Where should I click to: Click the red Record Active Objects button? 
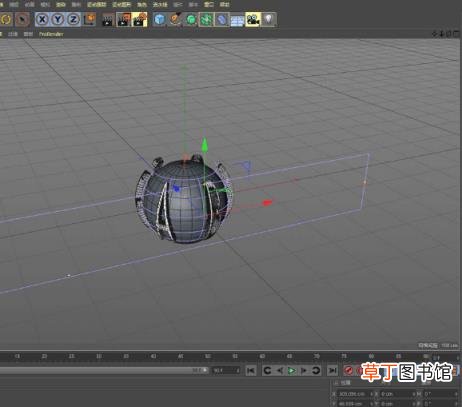click(349, 370)
